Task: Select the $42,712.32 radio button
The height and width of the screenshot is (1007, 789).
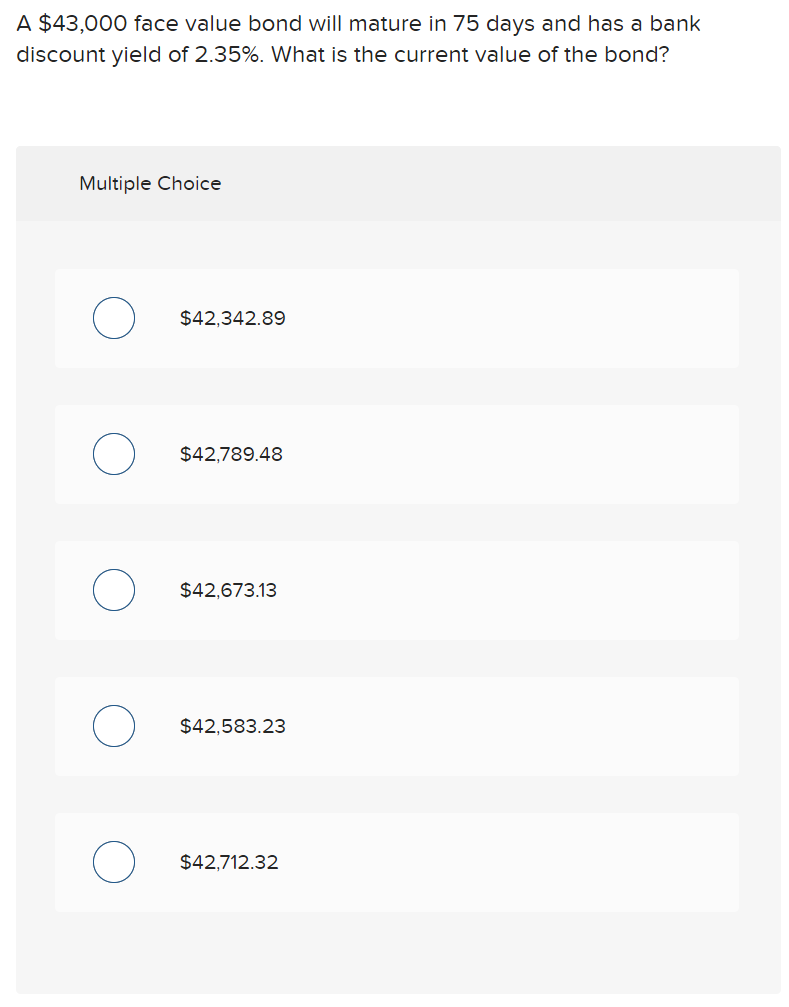Action: [114, 862]
